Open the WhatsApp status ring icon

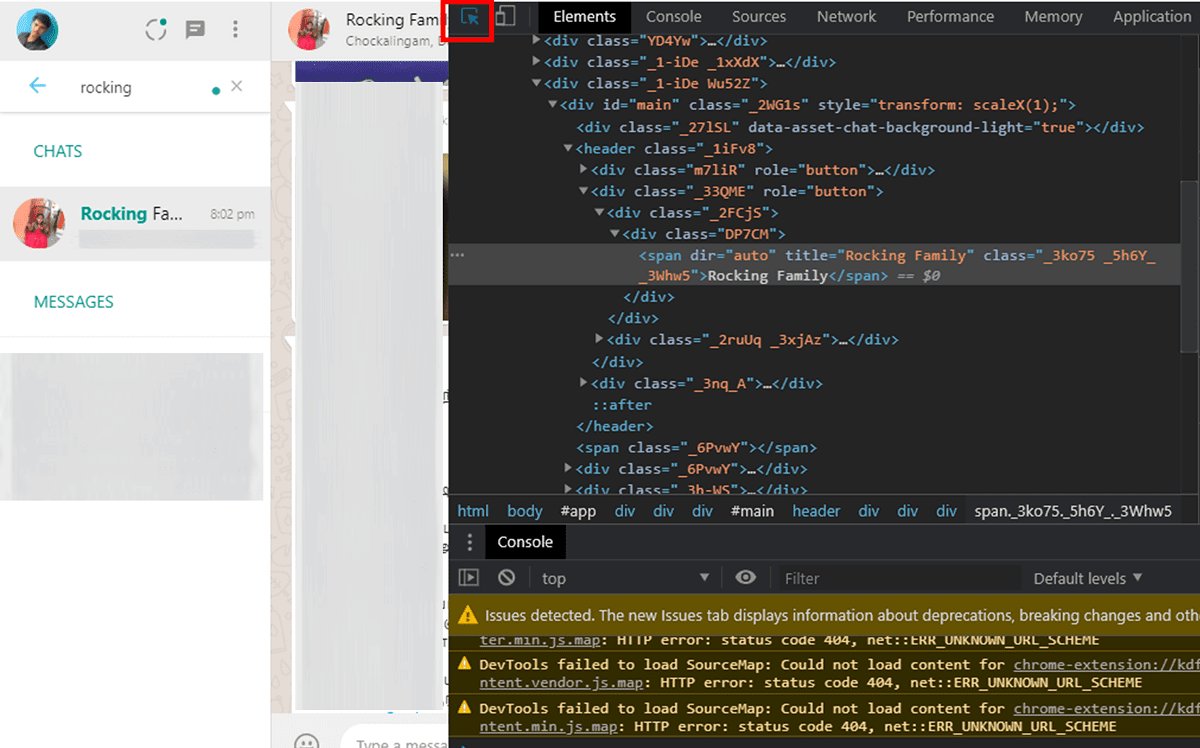pyautogui.click(x=156, y=29)
